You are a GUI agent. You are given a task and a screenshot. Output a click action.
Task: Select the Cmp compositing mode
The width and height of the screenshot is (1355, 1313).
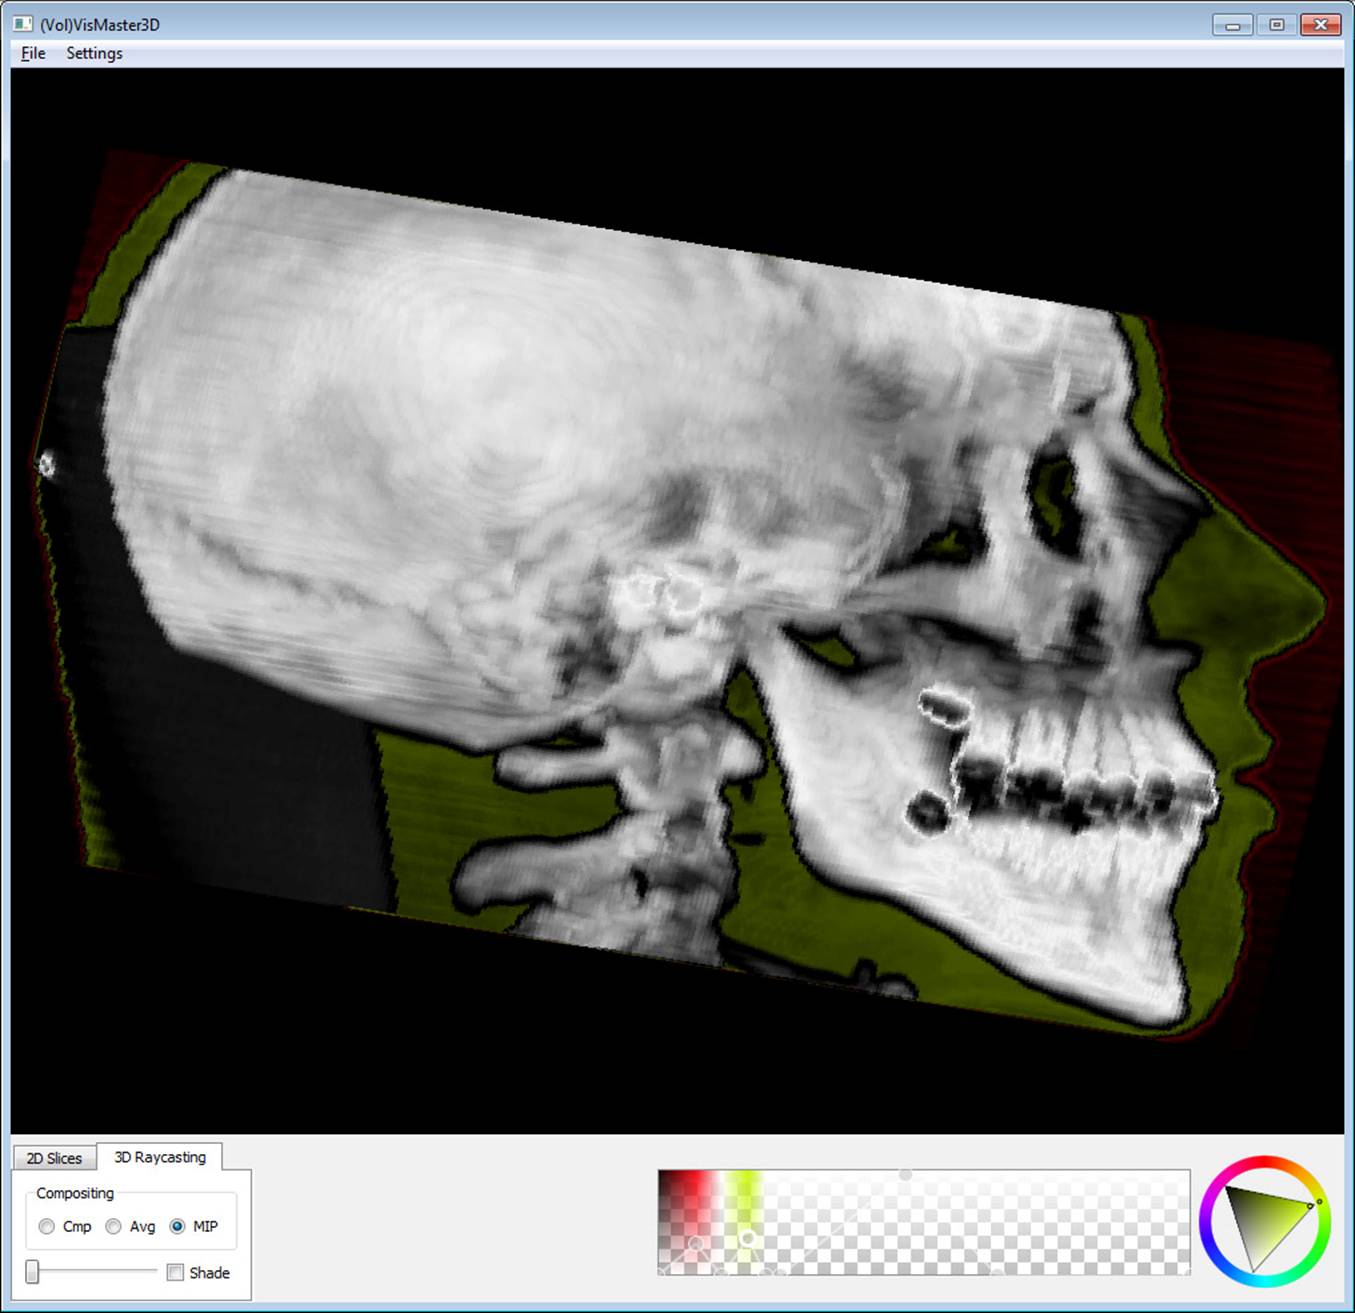pyautogui.click(x=46, y=1226)
